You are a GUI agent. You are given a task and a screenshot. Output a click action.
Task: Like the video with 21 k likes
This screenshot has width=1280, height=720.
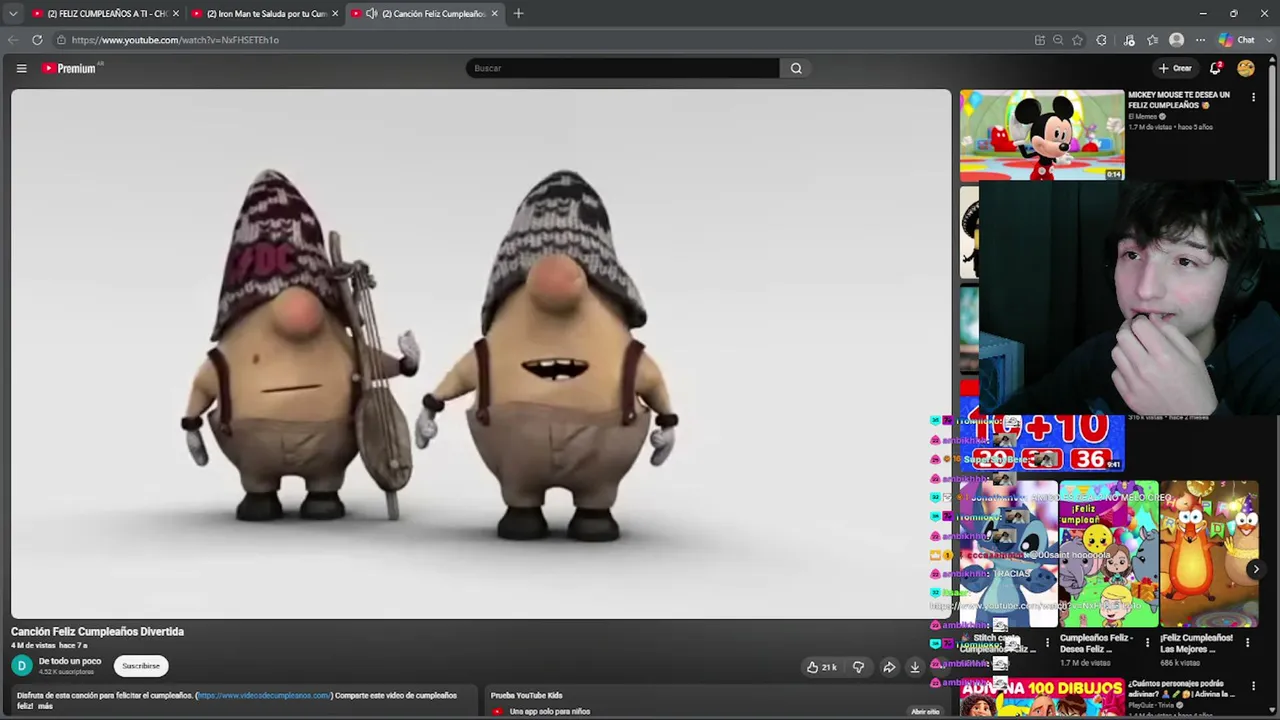coord(822,667)
